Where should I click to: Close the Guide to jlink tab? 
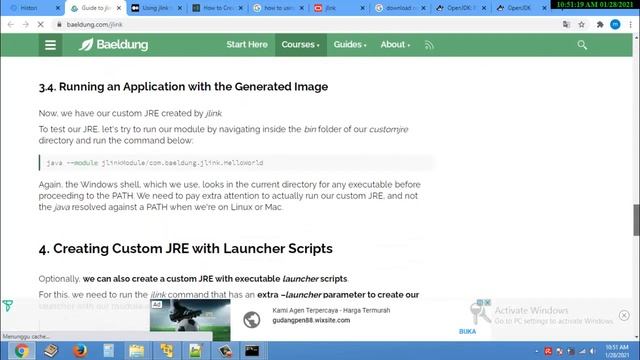[119, 8]
